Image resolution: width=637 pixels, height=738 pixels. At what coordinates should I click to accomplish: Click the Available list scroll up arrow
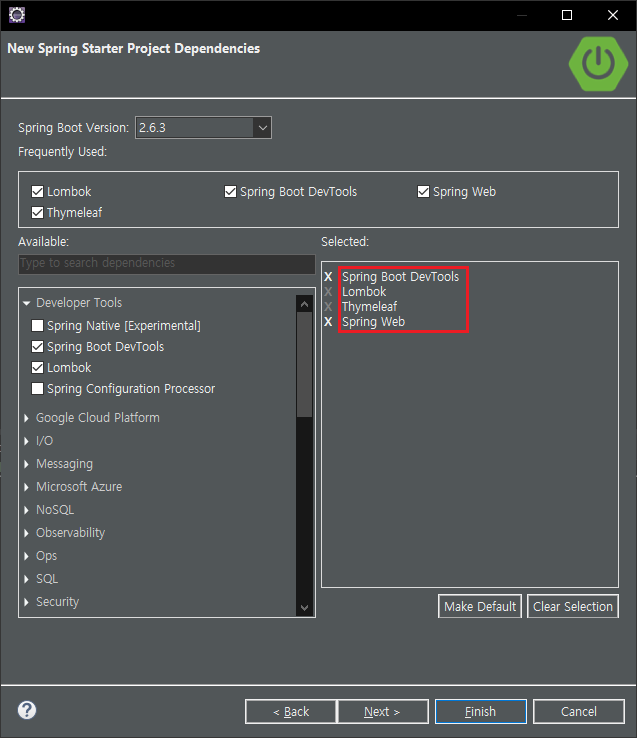pyautogui.click(x=304, y=304)
